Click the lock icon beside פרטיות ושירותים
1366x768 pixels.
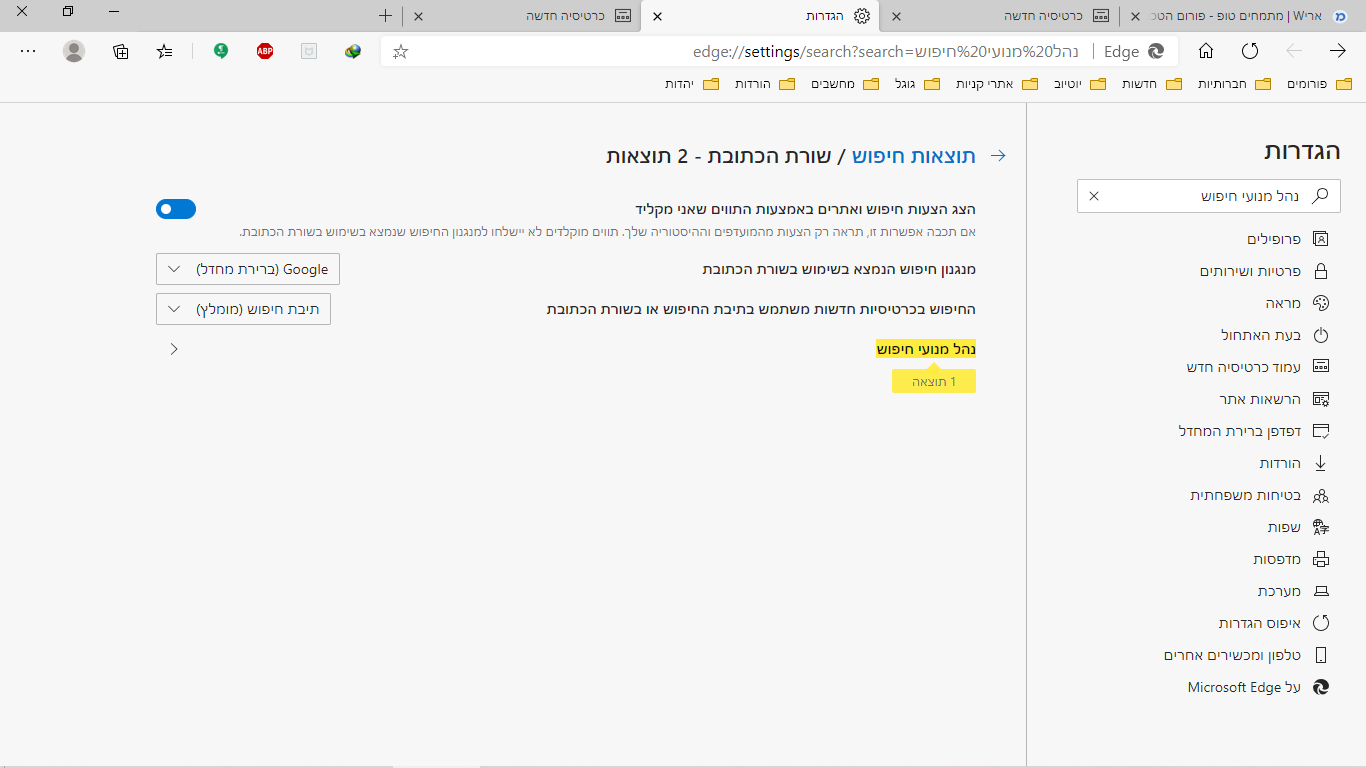click(x=1320, y=271)
